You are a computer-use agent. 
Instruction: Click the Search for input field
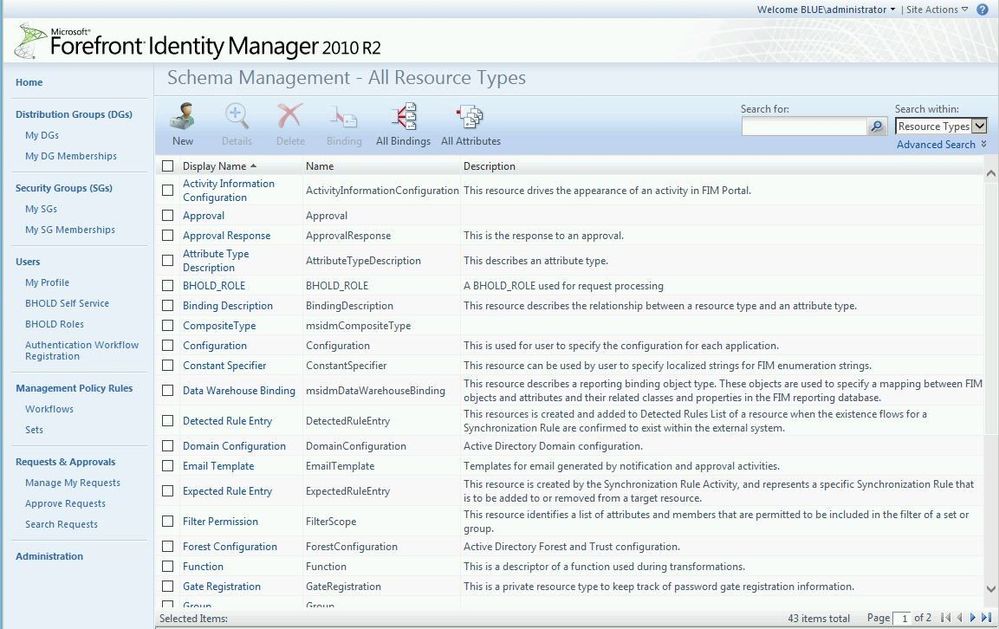804,126
